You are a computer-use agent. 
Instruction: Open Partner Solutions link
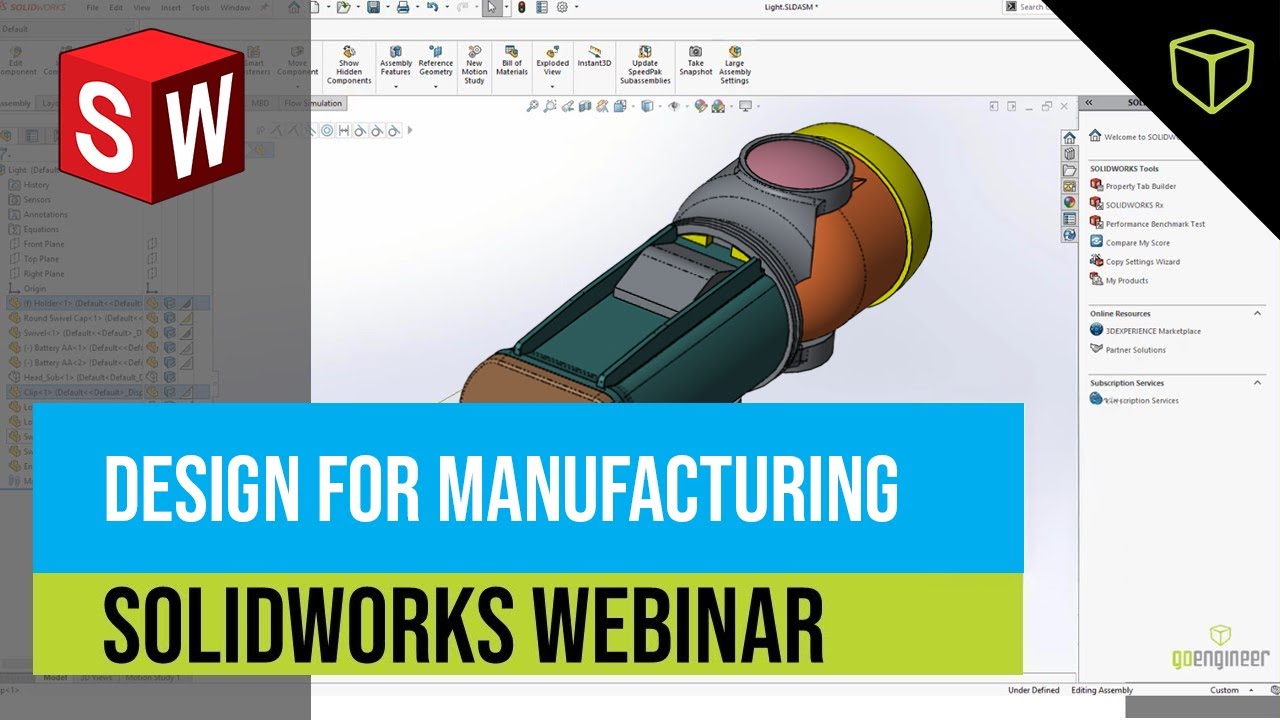click(x=1128, y=350)
